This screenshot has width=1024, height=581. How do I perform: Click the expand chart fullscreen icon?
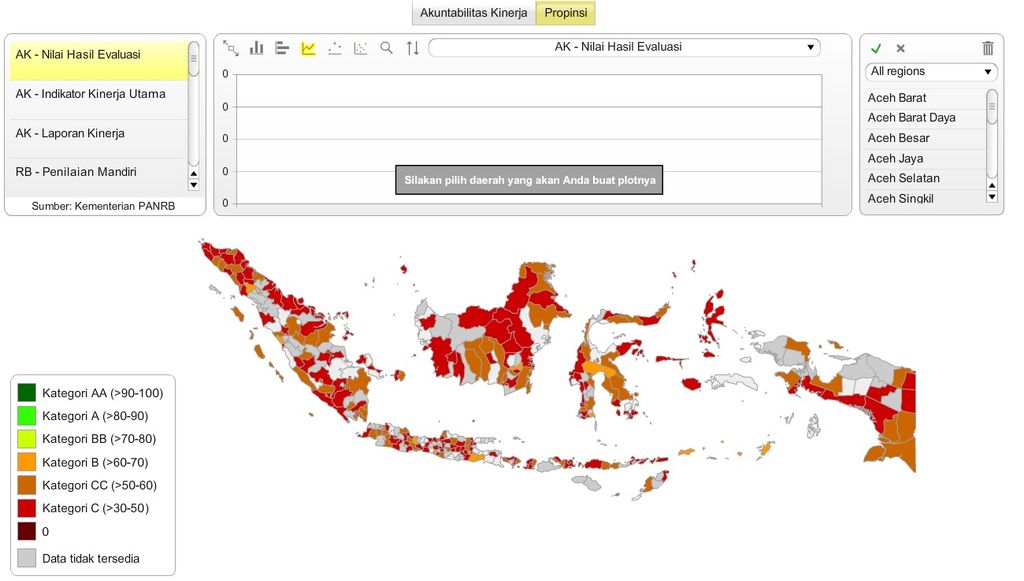coord(231,48)
